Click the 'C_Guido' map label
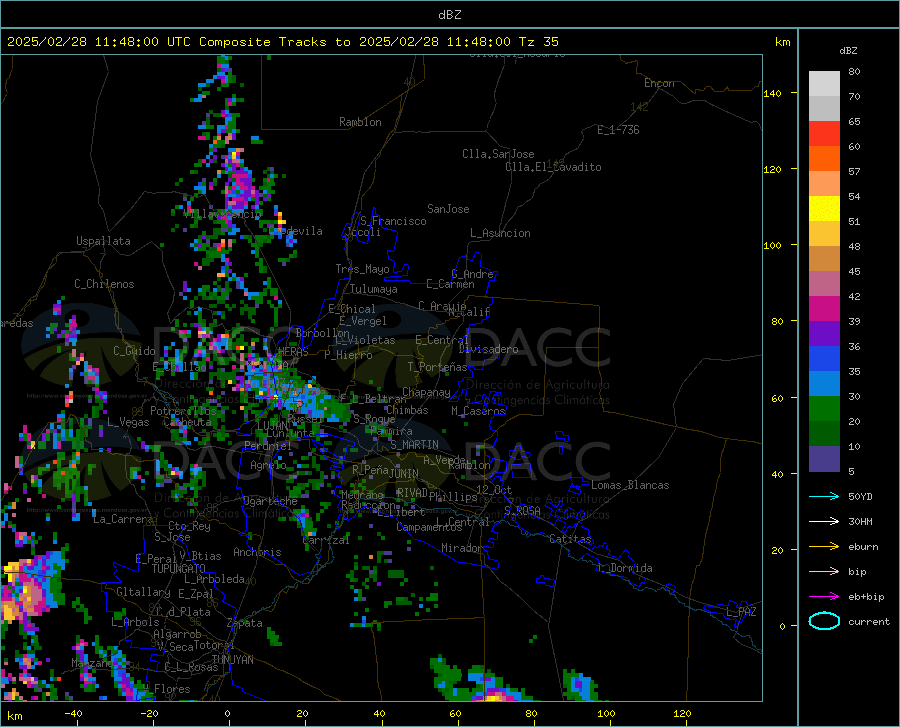 coord(134,351)
